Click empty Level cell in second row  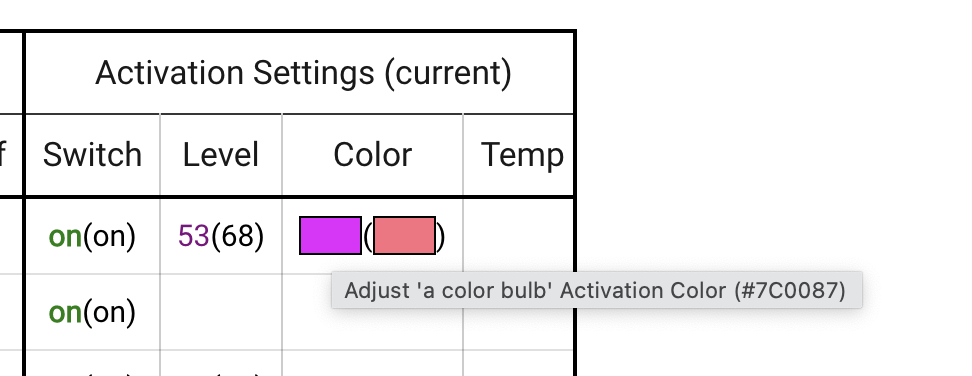click(x=221, y=312)
